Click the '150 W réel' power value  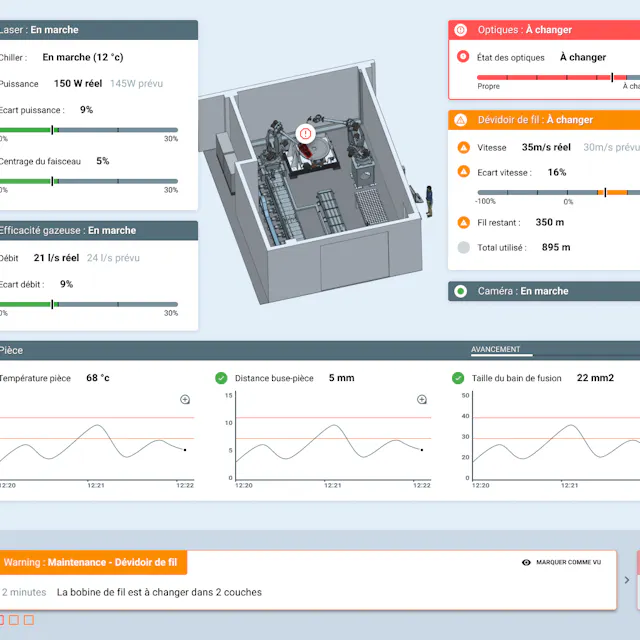pyautogui.click(x=78, y=83)
